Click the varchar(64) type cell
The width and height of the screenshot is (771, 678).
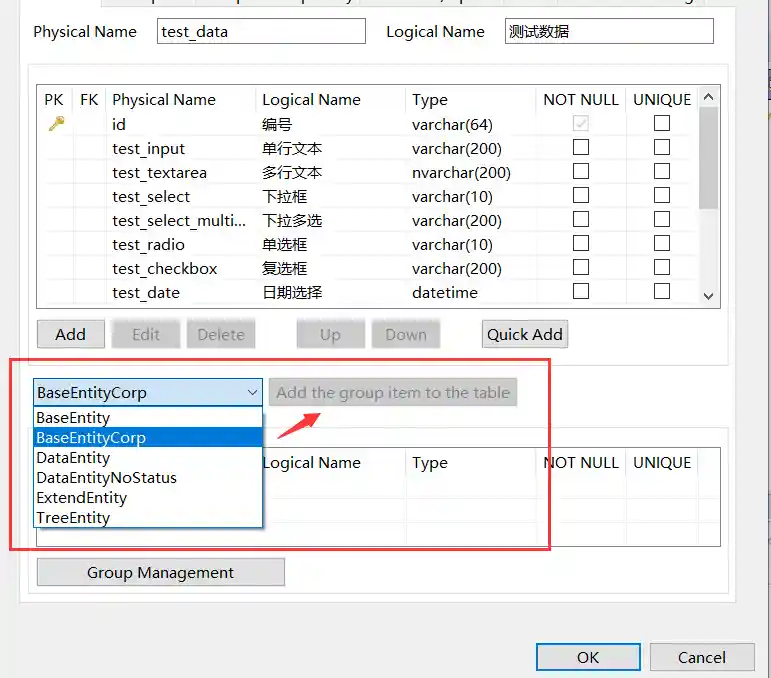point(452,124)
